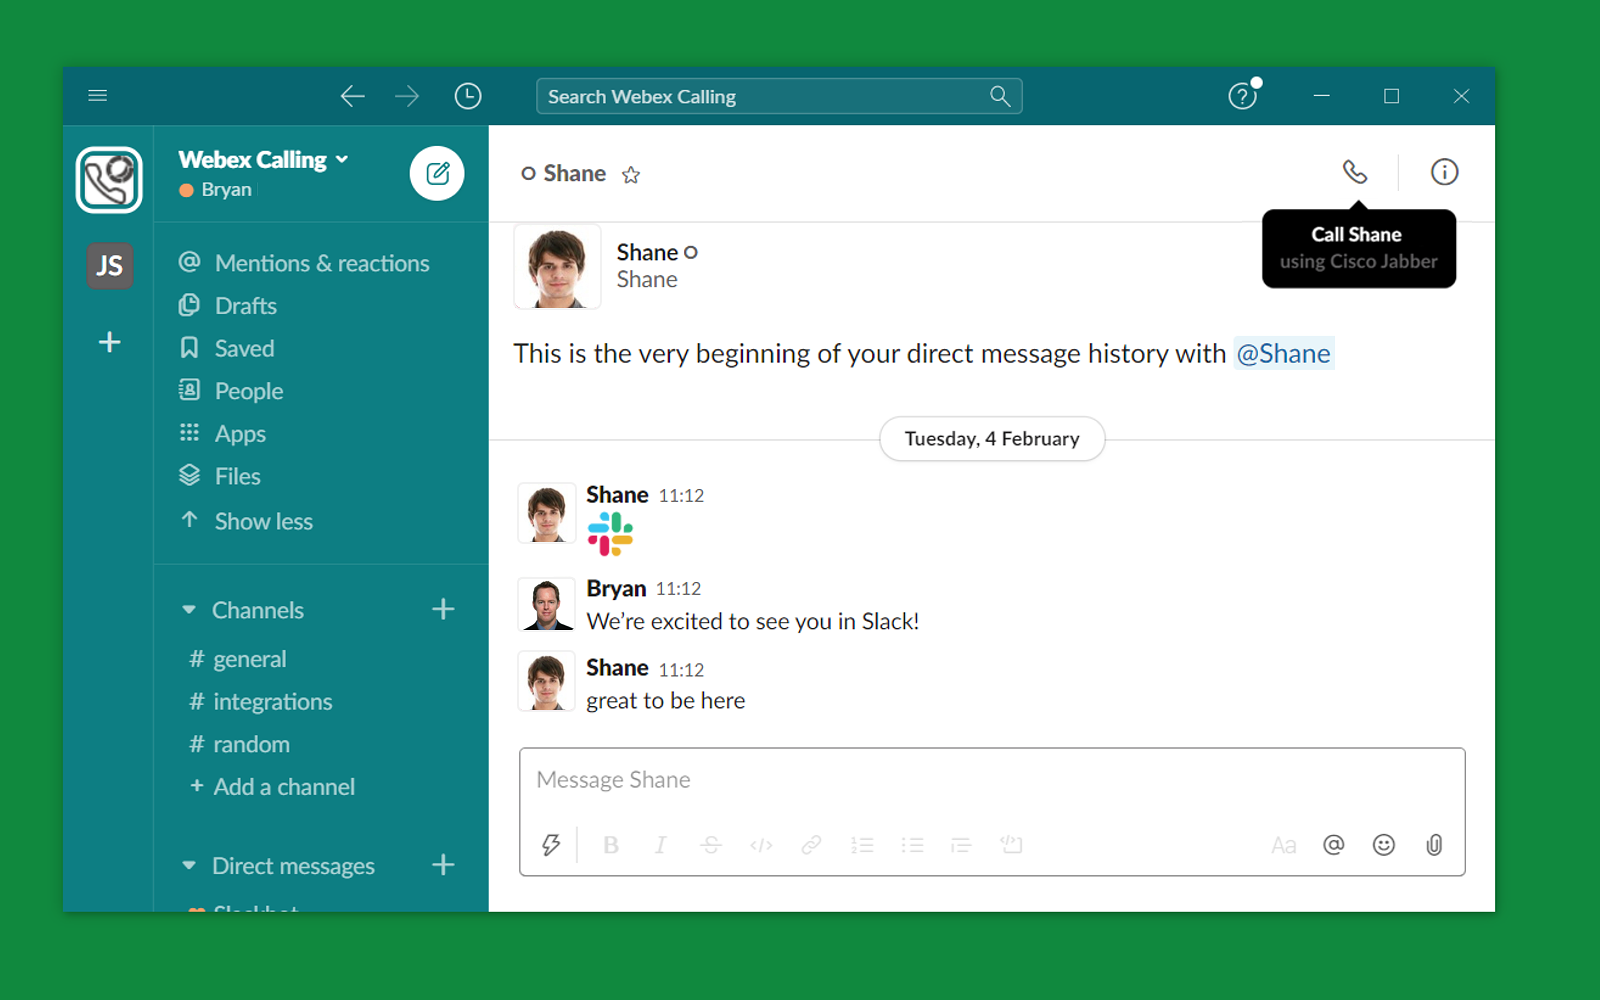This screenshot has height=1000, width=1600.
Task: Click the Search Webex Calling field
Action: (779, 96)
